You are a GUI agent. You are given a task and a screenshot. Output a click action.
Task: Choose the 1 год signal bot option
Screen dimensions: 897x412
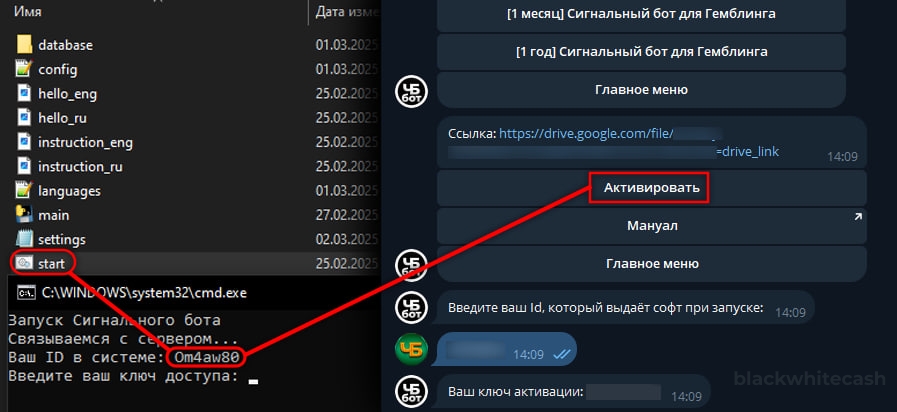point(641,52)
